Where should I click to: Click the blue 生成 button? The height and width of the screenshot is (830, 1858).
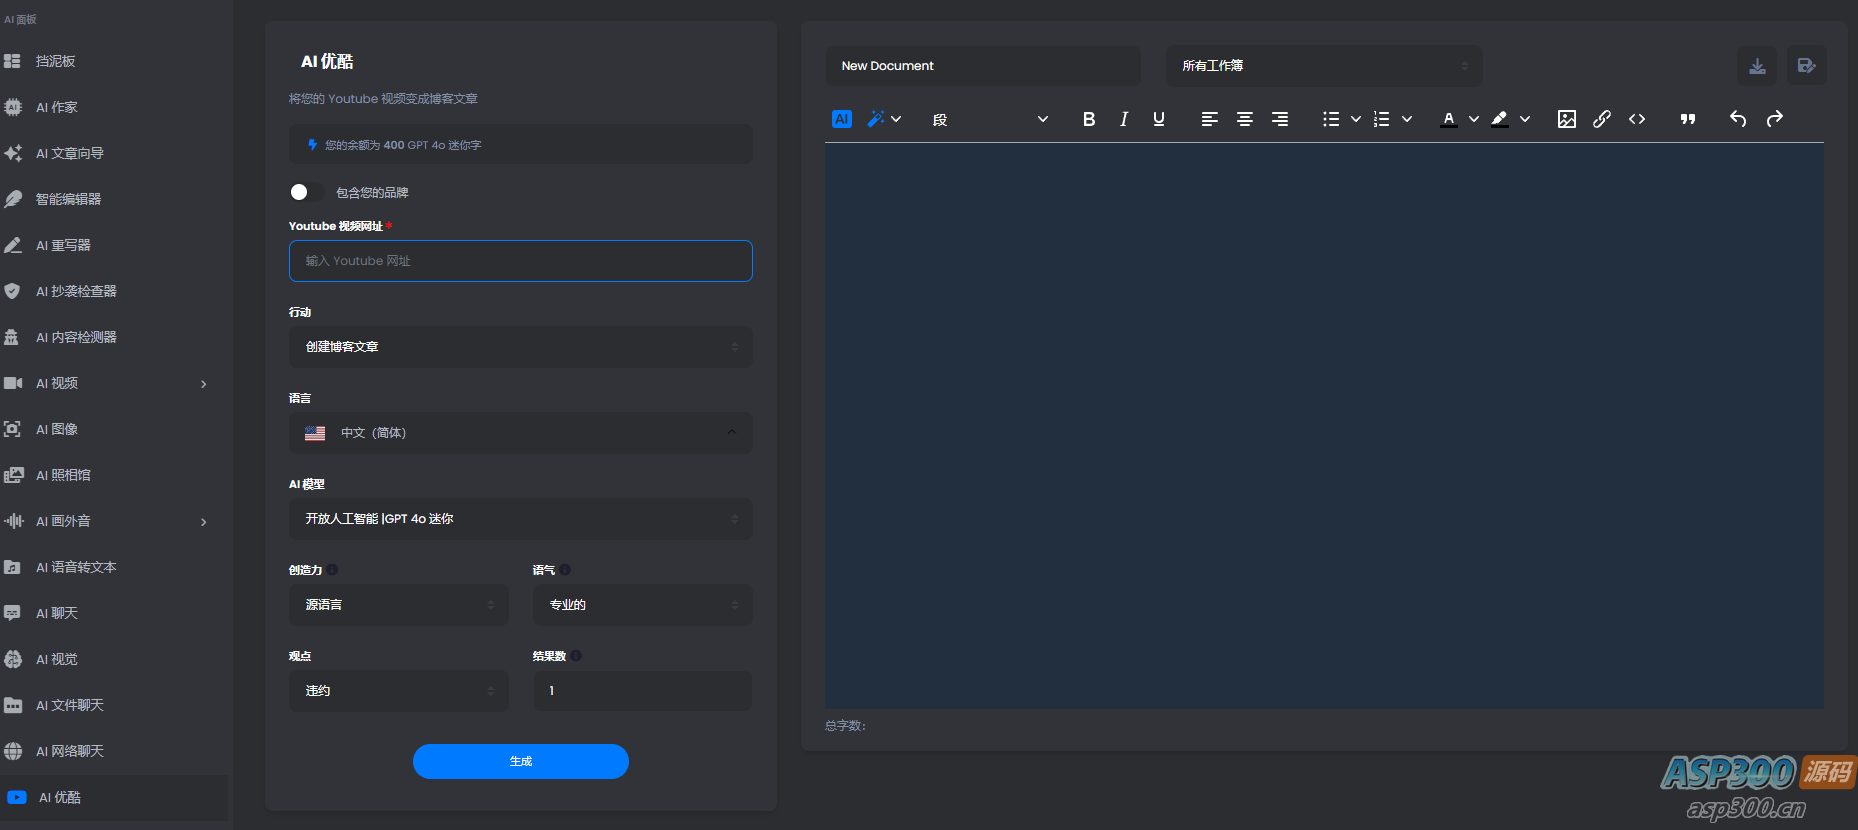[520, 761]
